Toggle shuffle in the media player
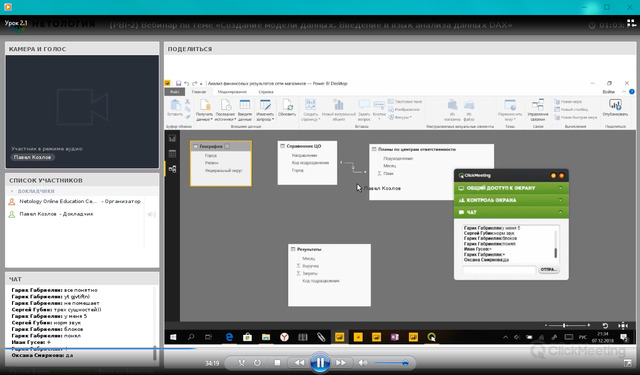Screen dimensions: 640x375 pyautogui.click(x=241, y=363)
